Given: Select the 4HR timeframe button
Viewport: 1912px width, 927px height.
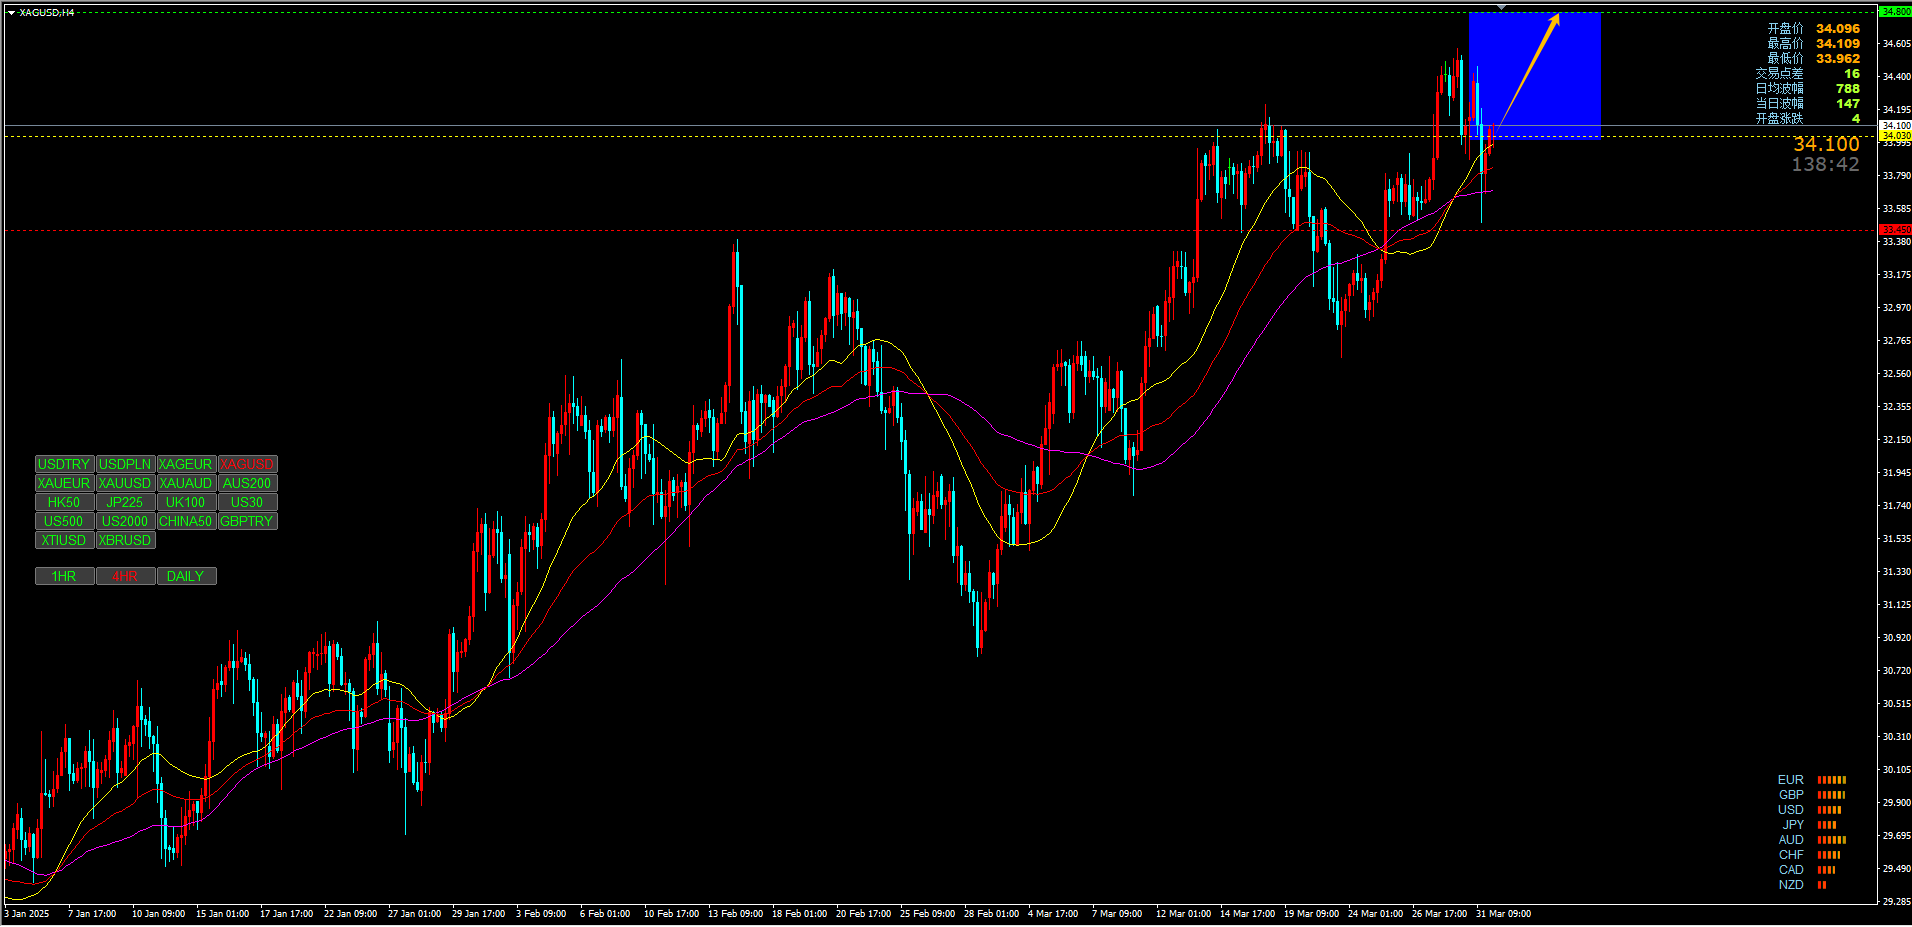Looking at the screenshot, I should (x=125, y=576).
